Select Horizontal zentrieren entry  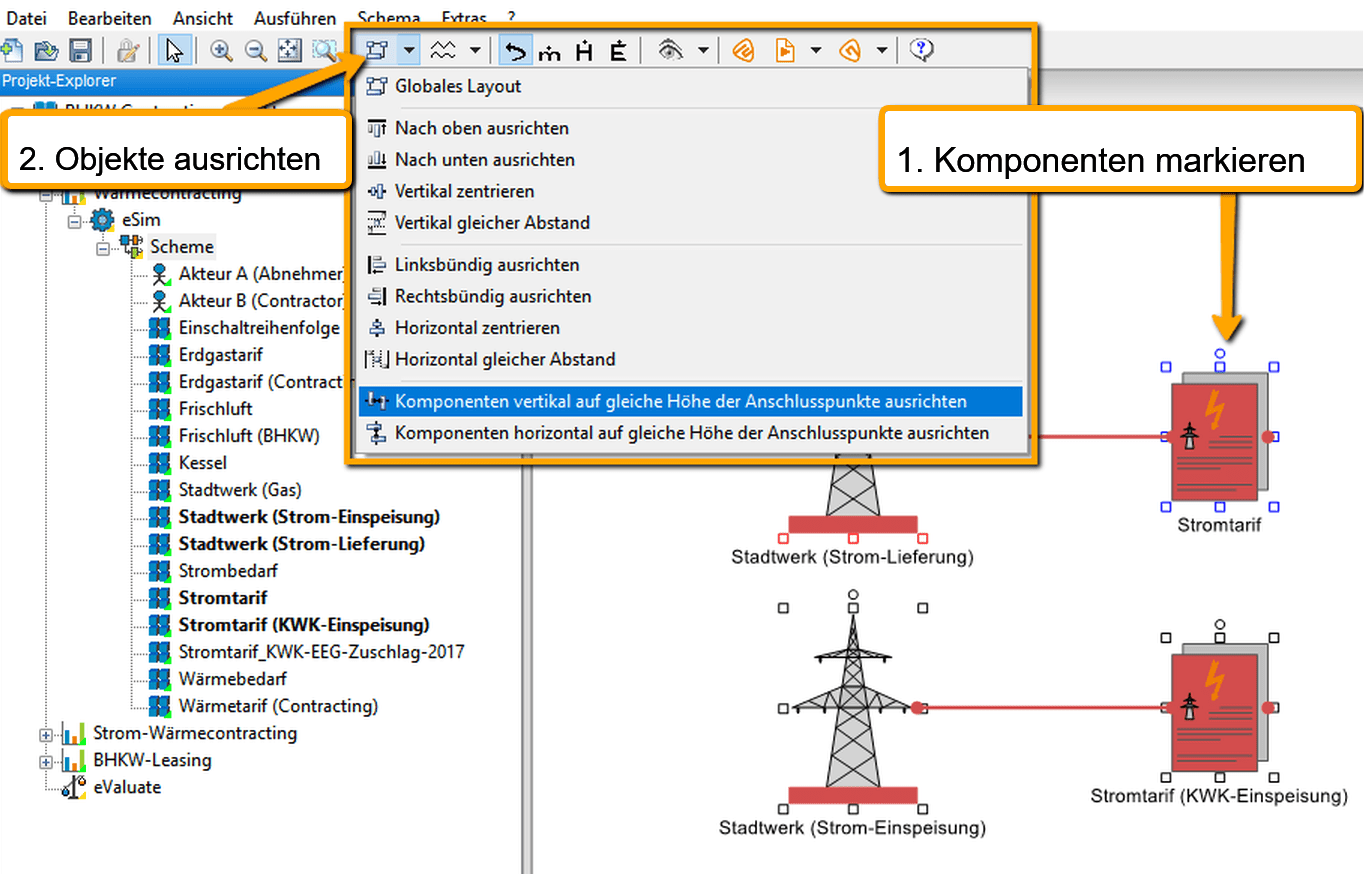[690, 328]
